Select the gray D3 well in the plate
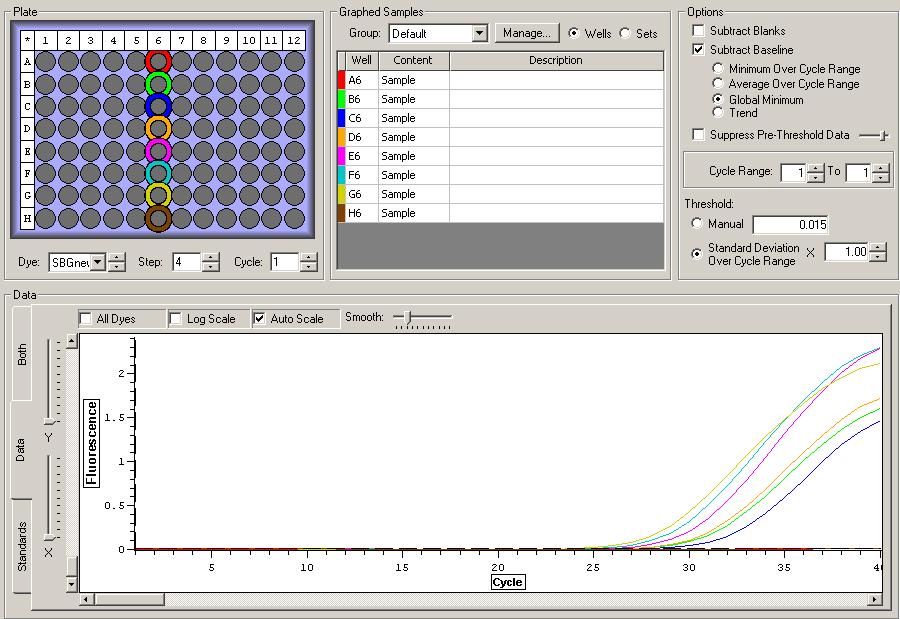Viewport: 900px width, 619px height. point(91,129)
